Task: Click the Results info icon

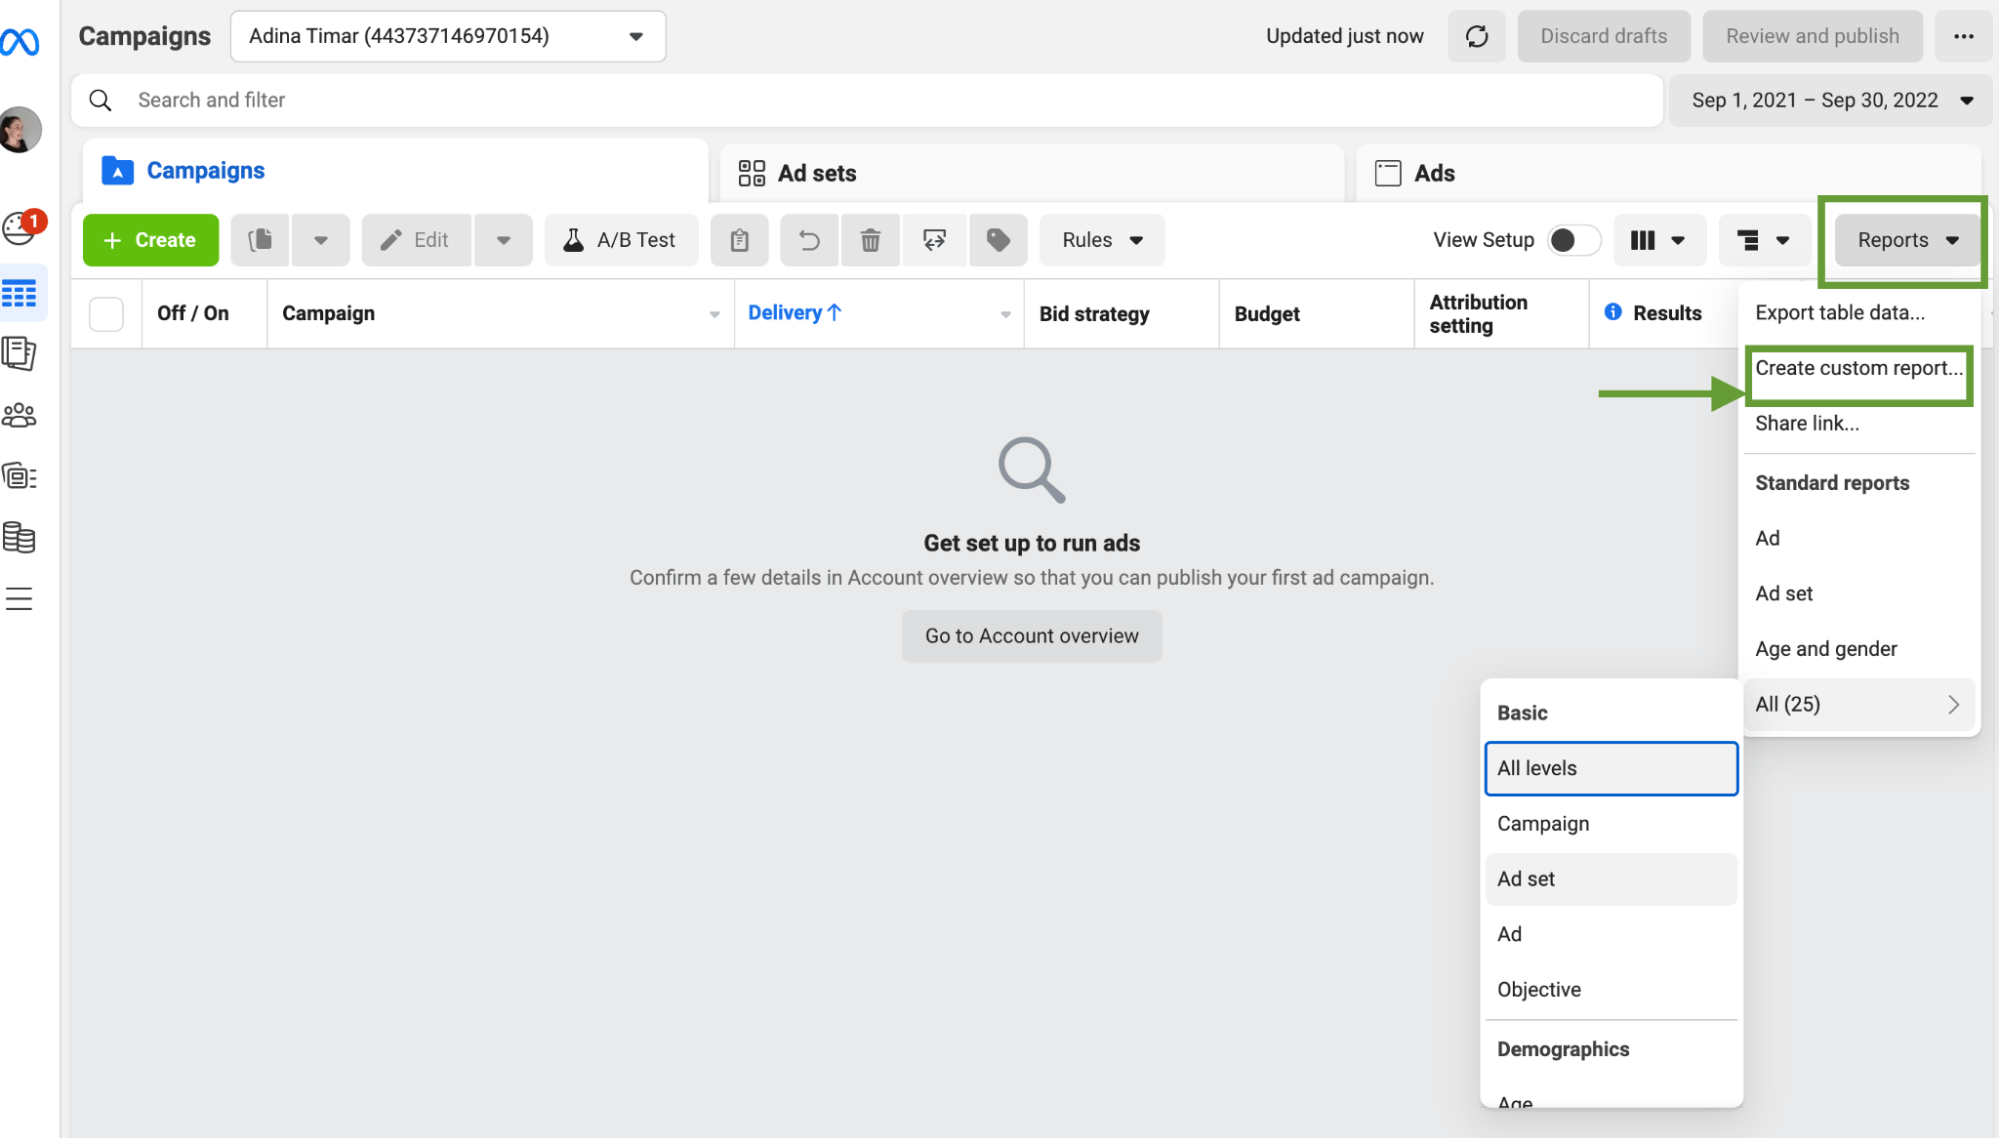Action: pyautogui.click(x=1612, y=312)
